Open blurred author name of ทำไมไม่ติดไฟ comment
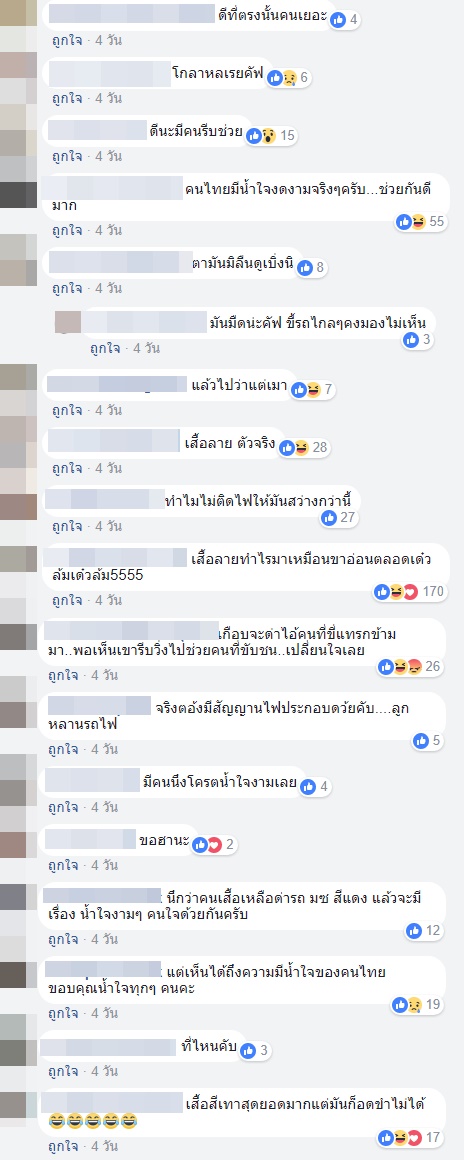The width and height of the screenshot is (464, 1160). point(104,499)
